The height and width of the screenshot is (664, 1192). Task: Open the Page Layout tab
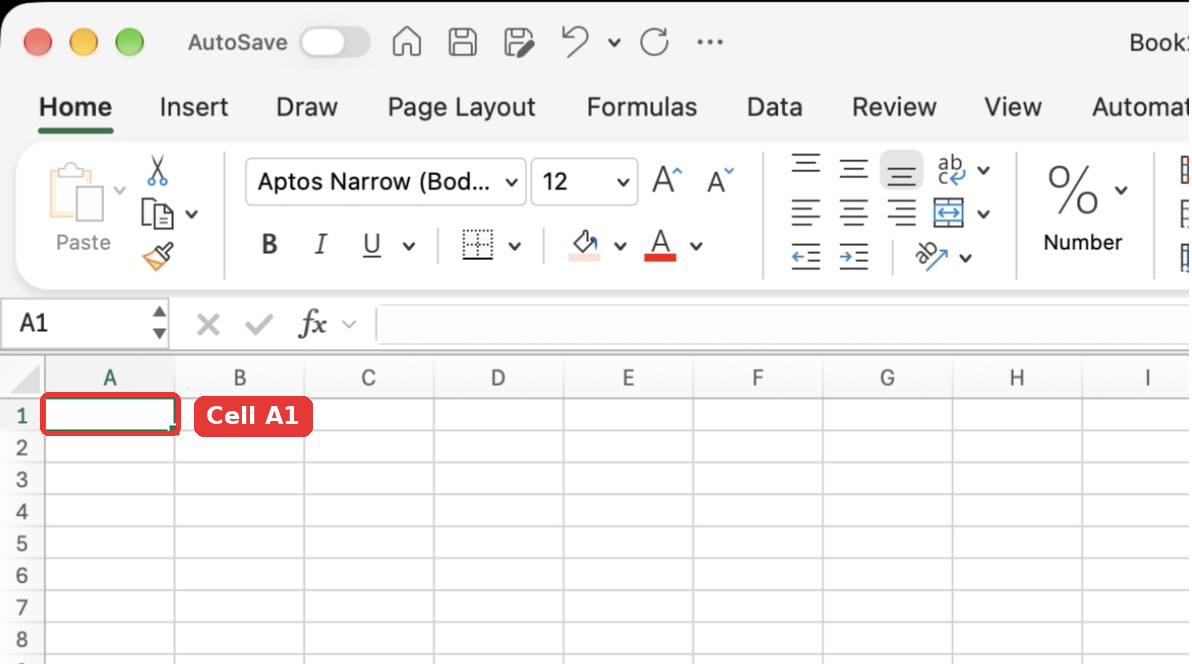pyautogui.click(x=461, y=107)
